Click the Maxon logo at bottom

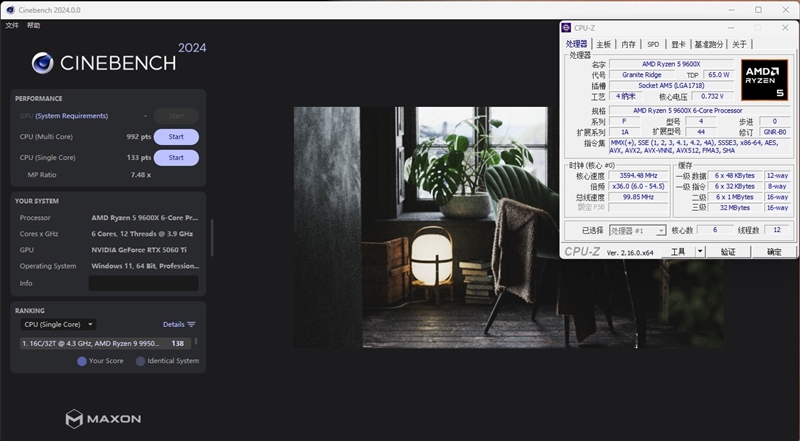[103, 418]
